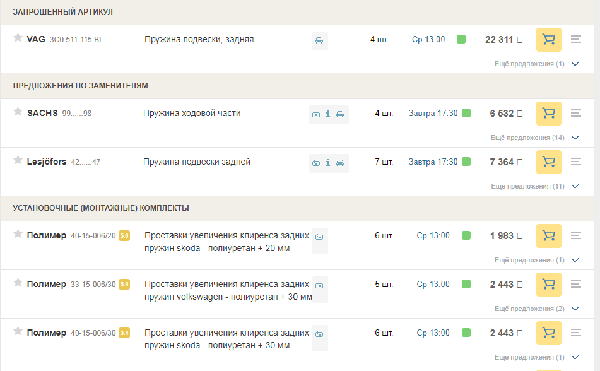Image resolution: width=600 pixels, height=371 pixels.
Task: Add VAG rear suspension spring to cart
Action: click(549, 40)
